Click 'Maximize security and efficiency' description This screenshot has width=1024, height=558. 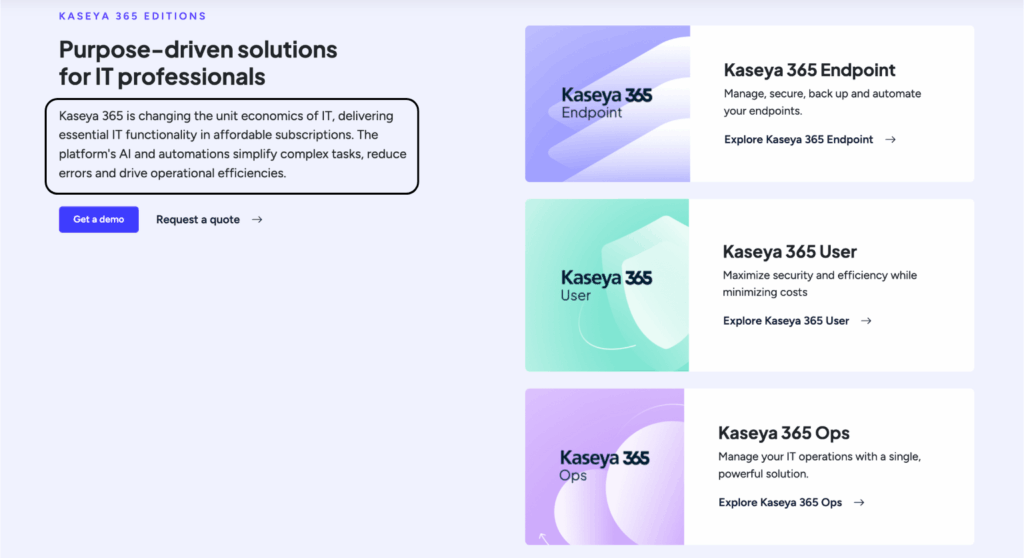click(x=820, y=284)
